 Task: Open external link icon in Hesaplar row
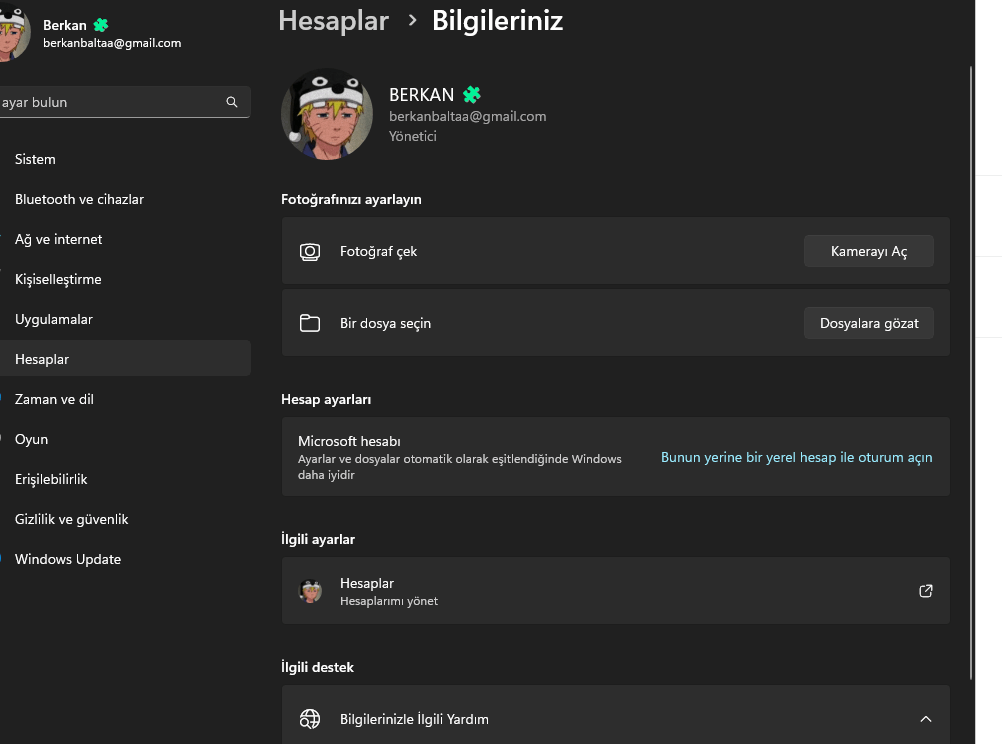(925, 591)
